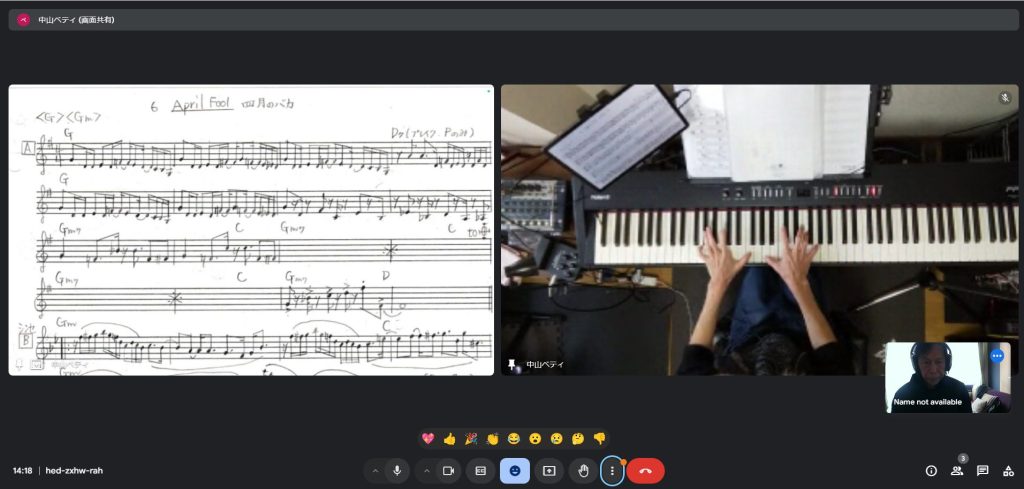Send the crying sad face reaction
Image resolution: width=1024 pixels, height=489 pixels.
(556, 439)
